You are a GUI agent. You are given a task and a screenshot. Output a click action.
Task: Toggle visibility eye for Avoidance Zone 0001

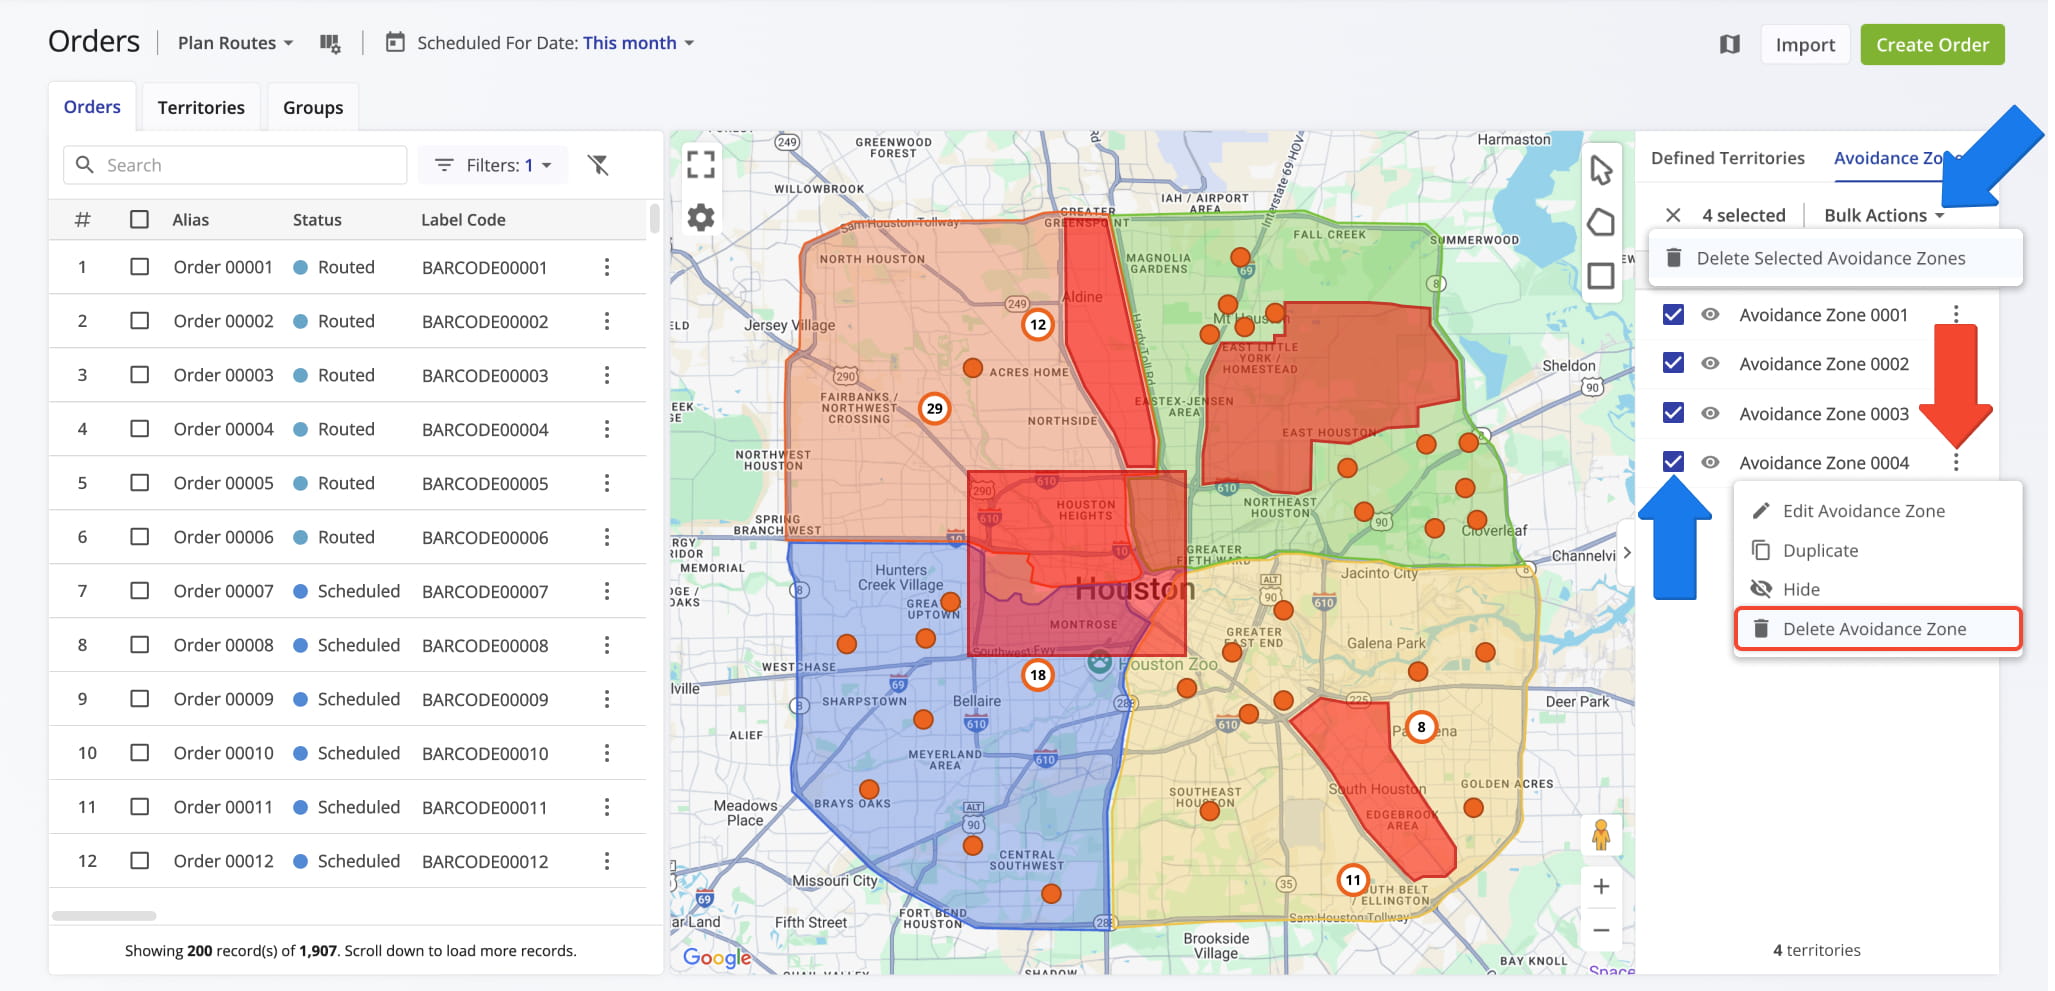(1711, 314)
